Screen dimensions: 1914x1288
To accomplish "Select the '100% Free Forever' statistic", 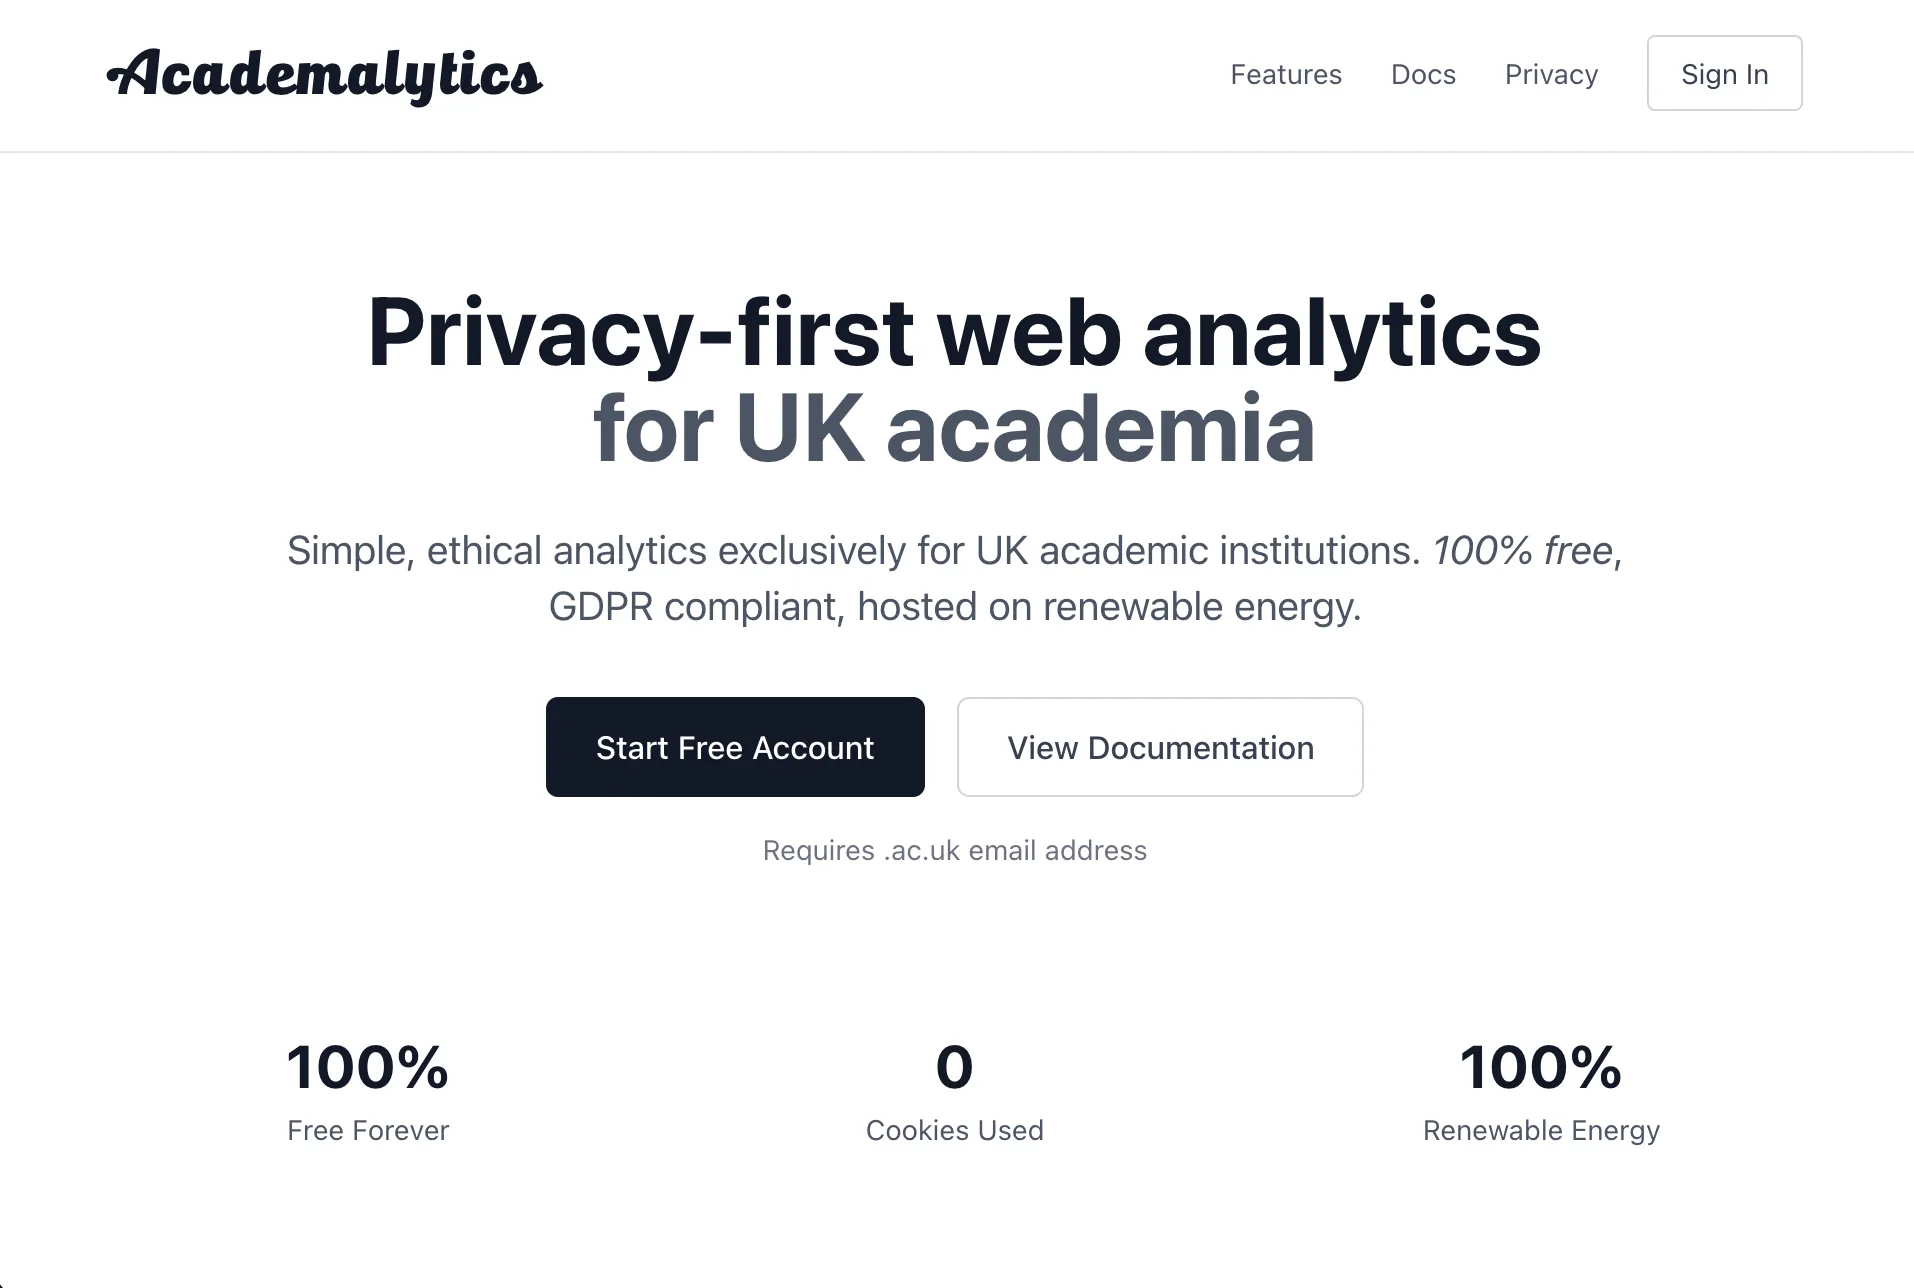I will (x=367, y=1090).
